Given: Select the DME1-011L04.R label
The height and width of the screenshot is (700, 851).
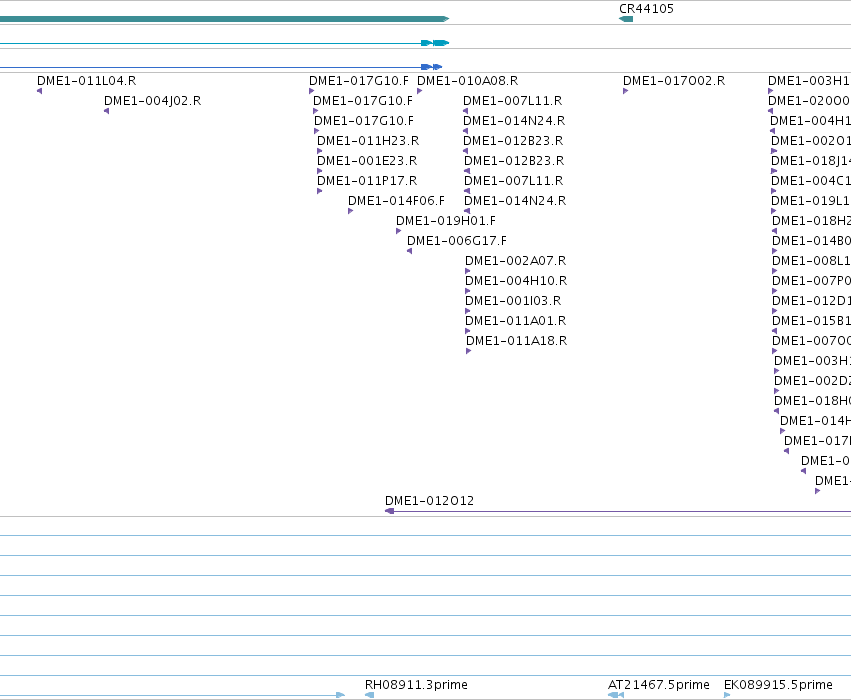Looking at the screenshot, I should (x=86, y=81).
